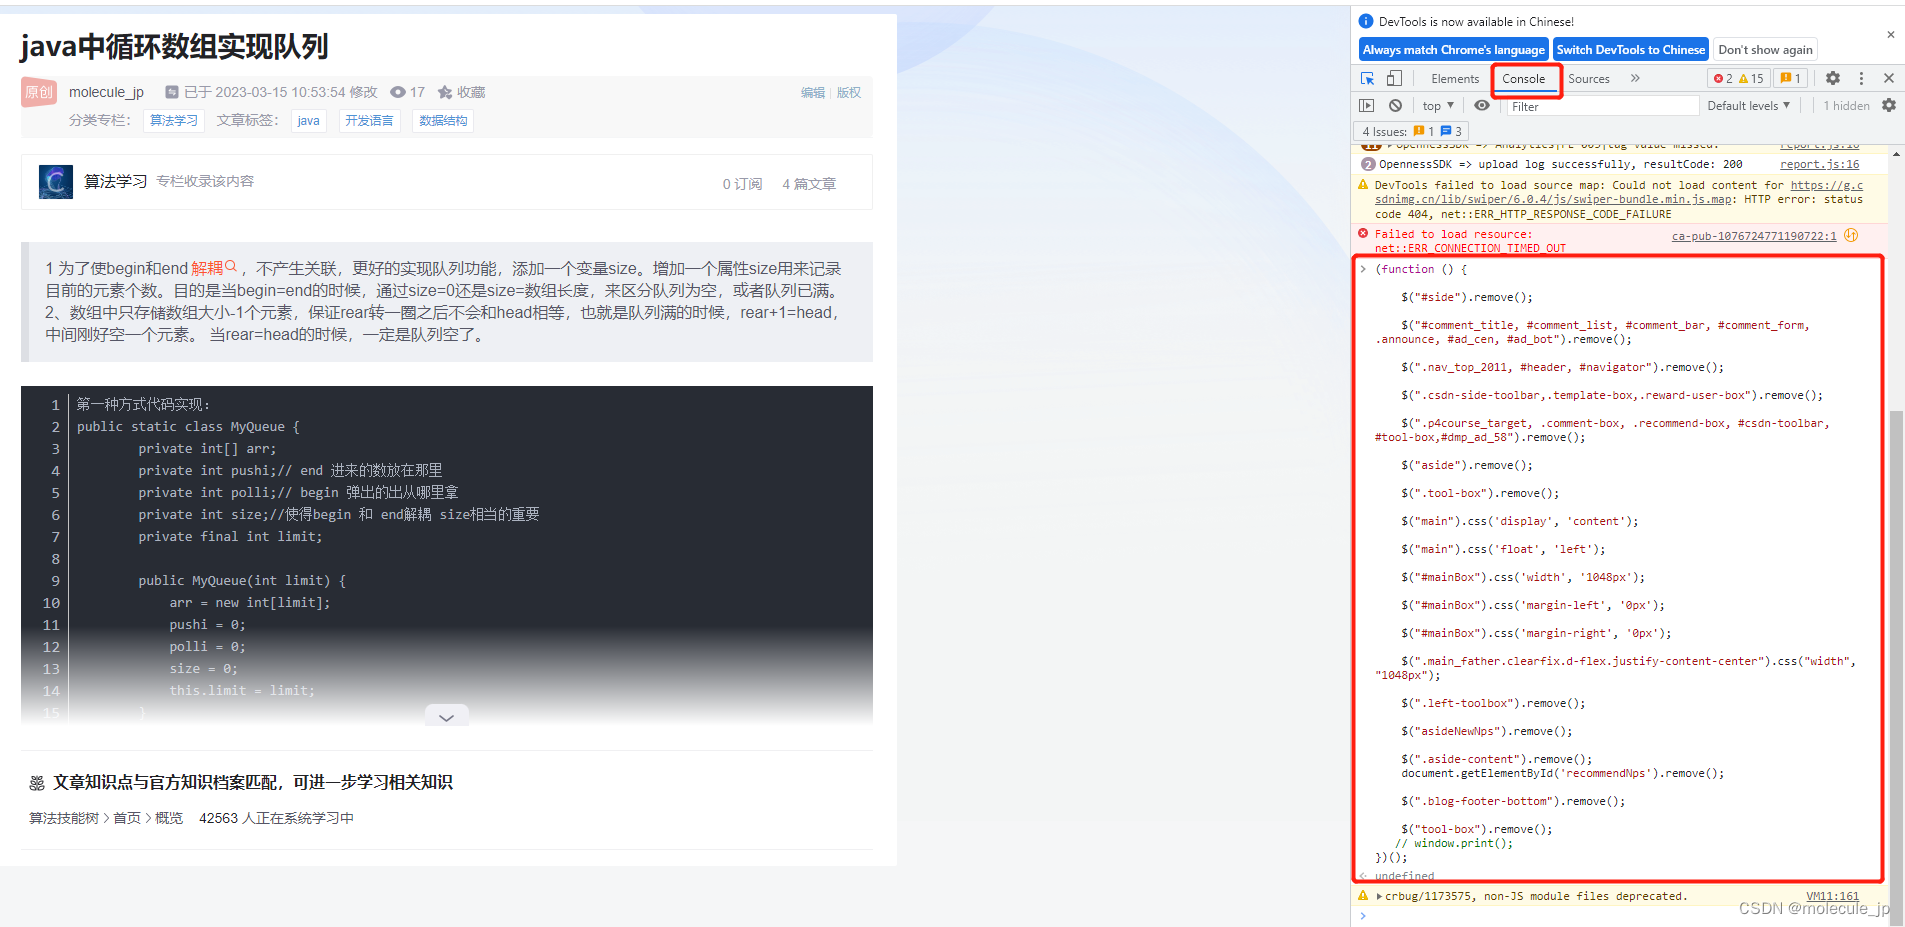Click 概览 breadcrumb link

pyautogui.click(x=169, y=818)
